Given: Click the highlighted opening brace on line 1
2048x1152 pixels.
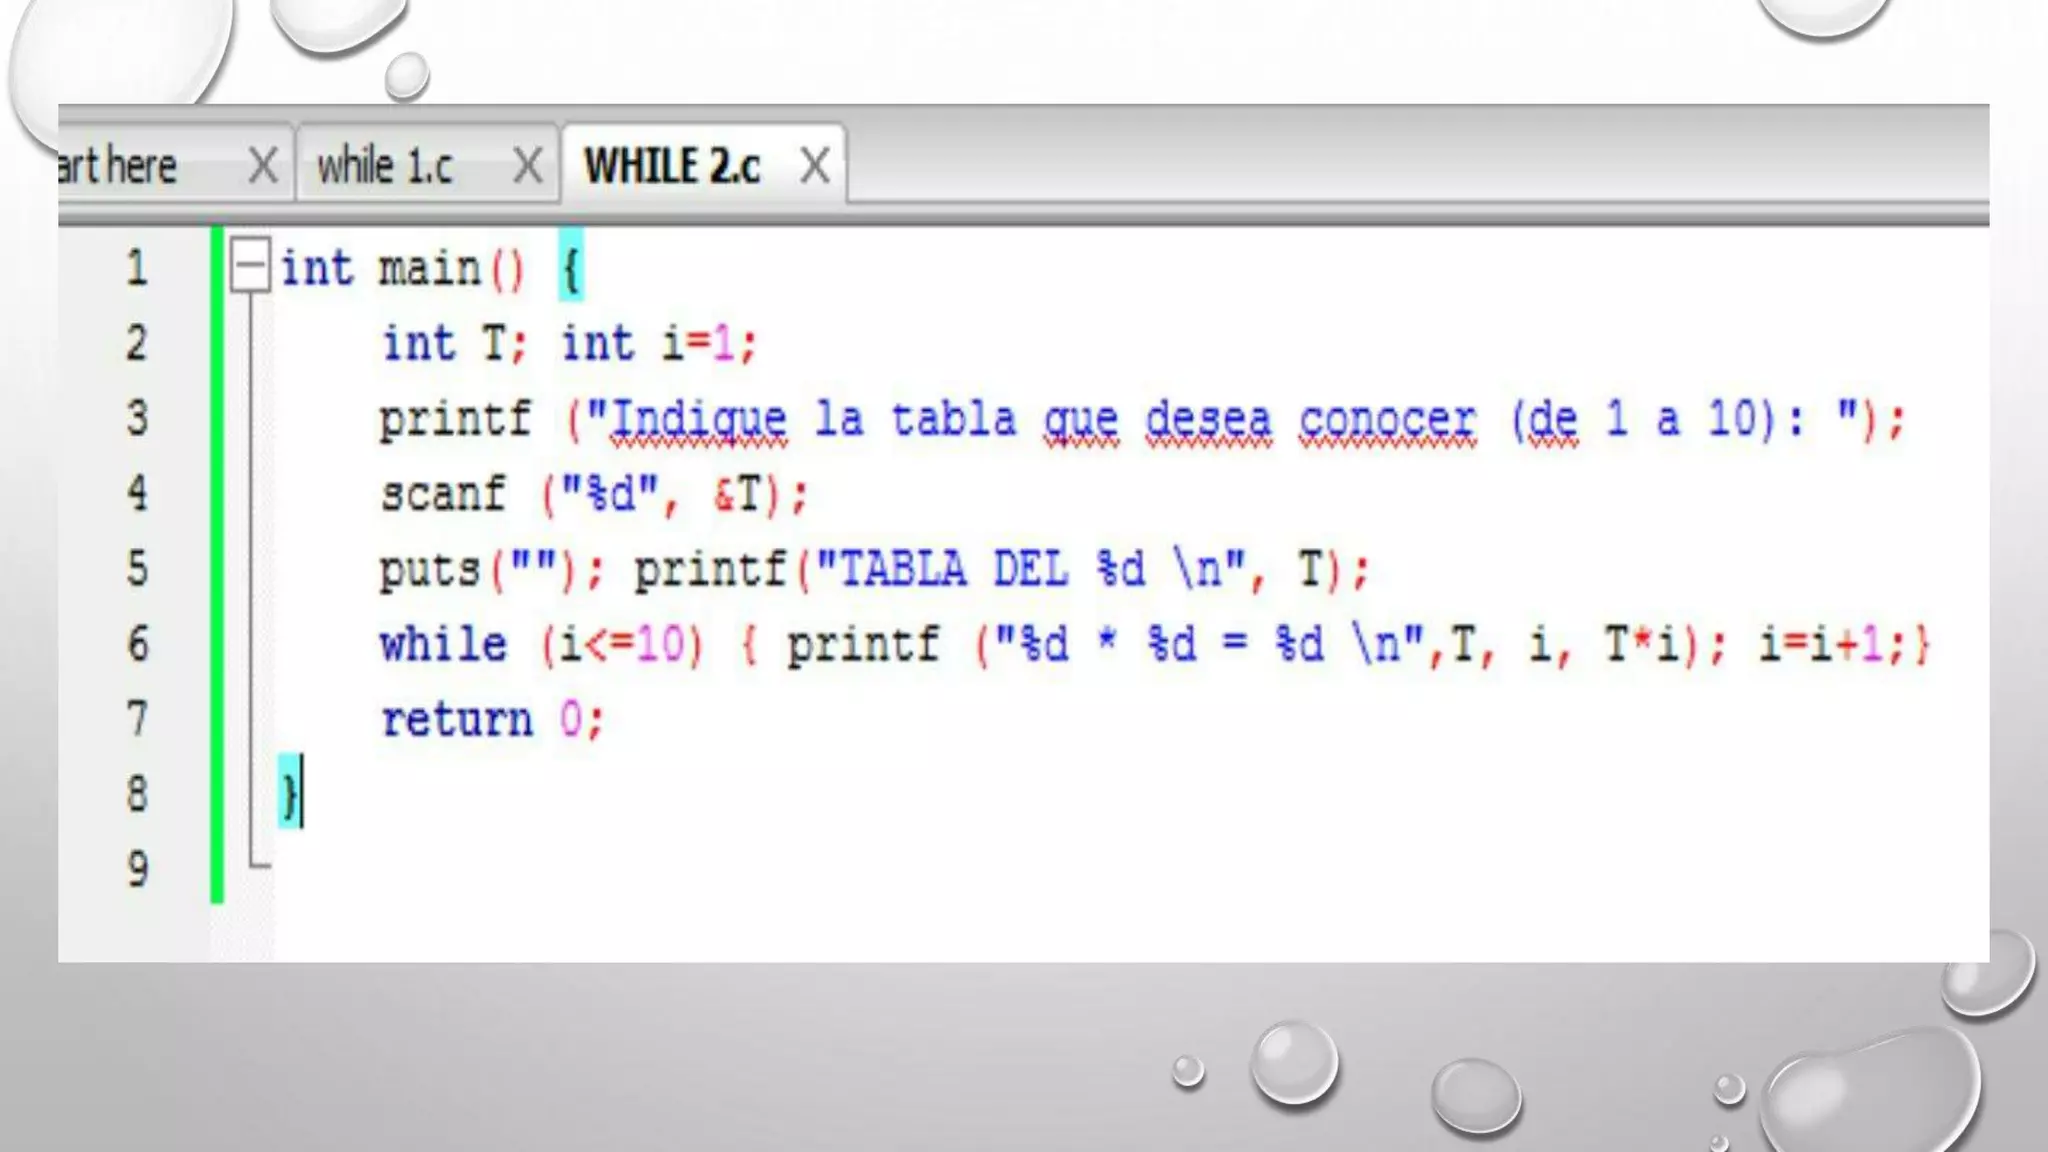Looking at the screenshot, I should coord(570,268).
